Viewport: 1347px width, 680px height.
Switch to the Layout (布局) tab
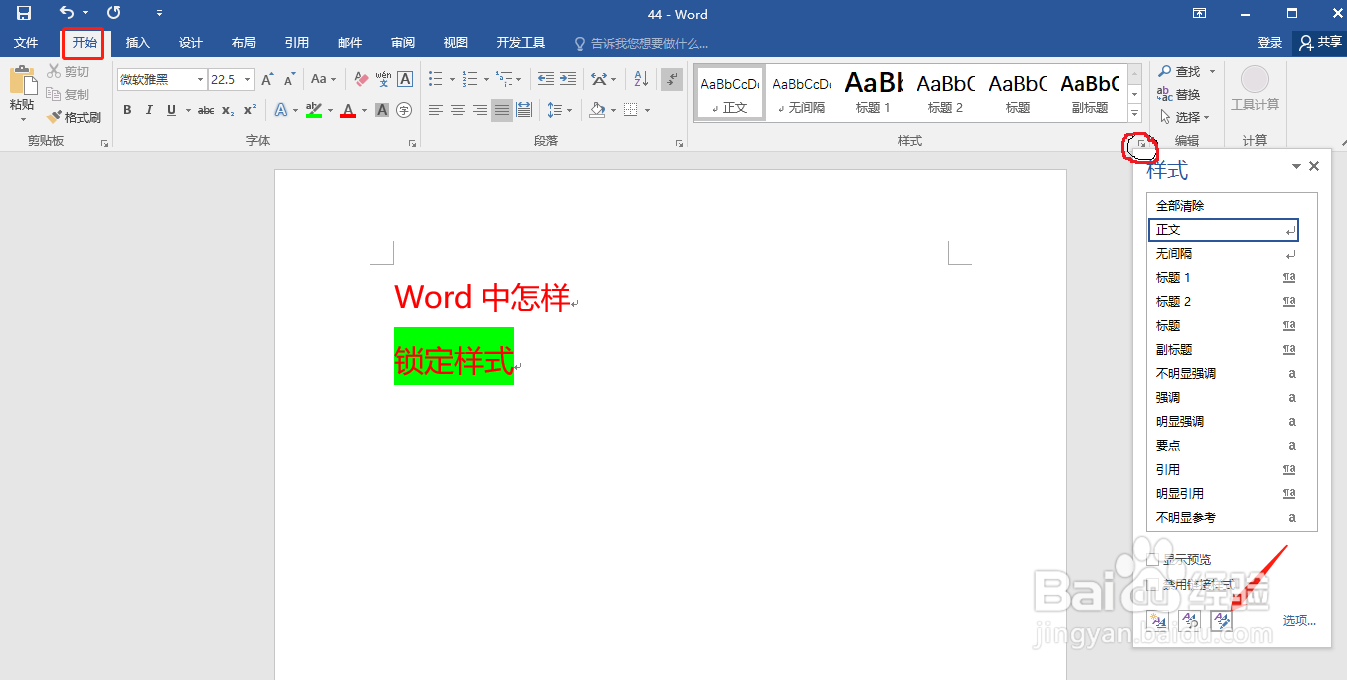pos(243,43)
